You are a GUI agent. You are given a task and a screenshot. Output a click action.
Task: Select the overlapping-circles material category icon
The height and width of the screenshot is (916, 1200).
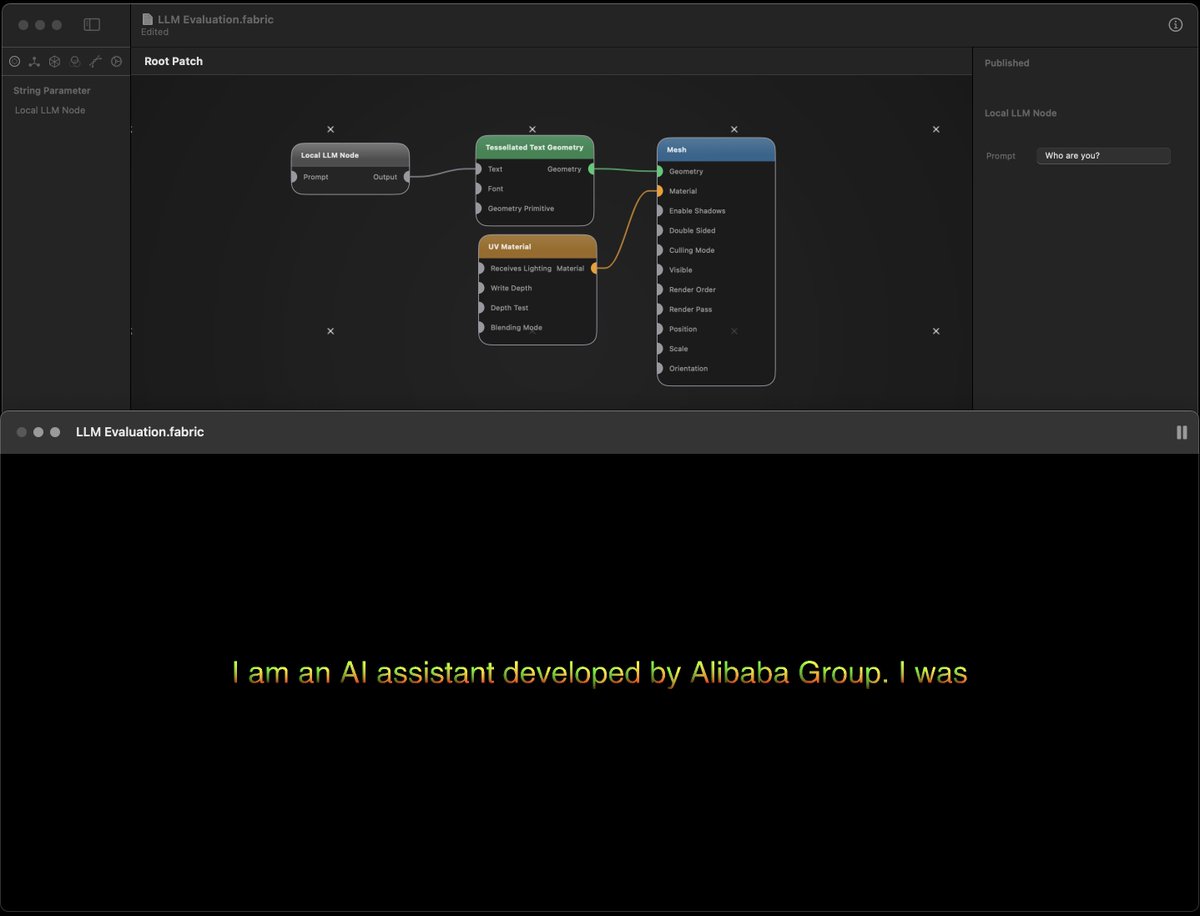tap(75, 62)
